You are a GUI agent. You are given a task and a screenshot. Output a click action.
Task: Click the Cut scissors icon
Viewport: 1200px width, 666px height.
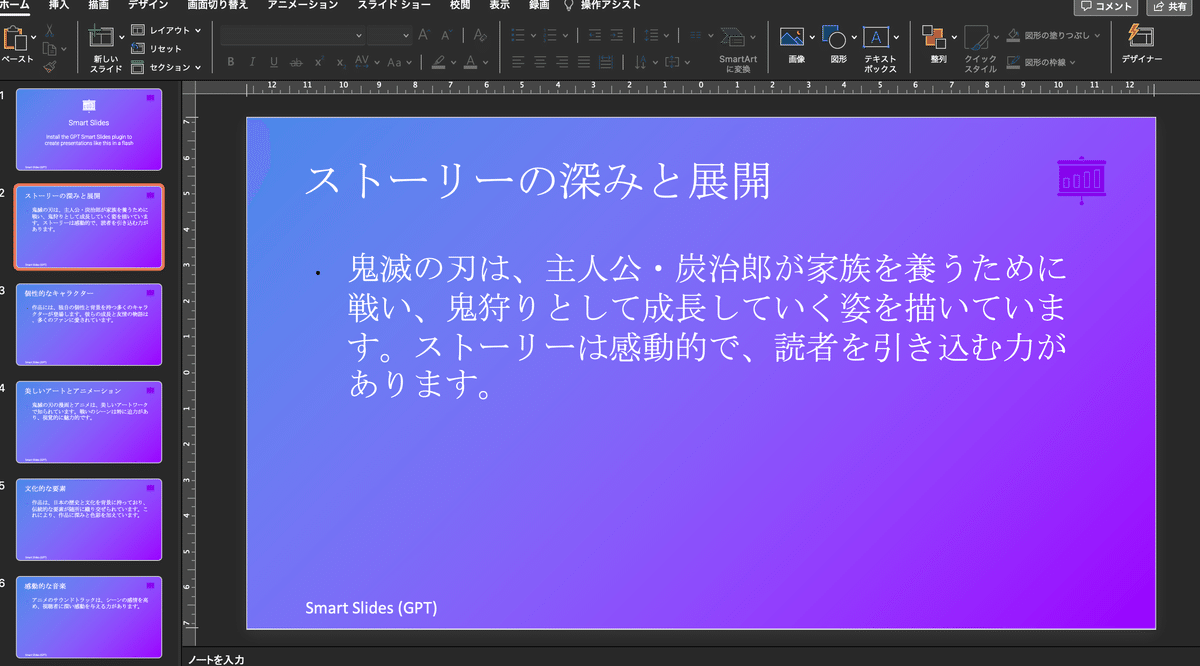[x=49, y=31]
